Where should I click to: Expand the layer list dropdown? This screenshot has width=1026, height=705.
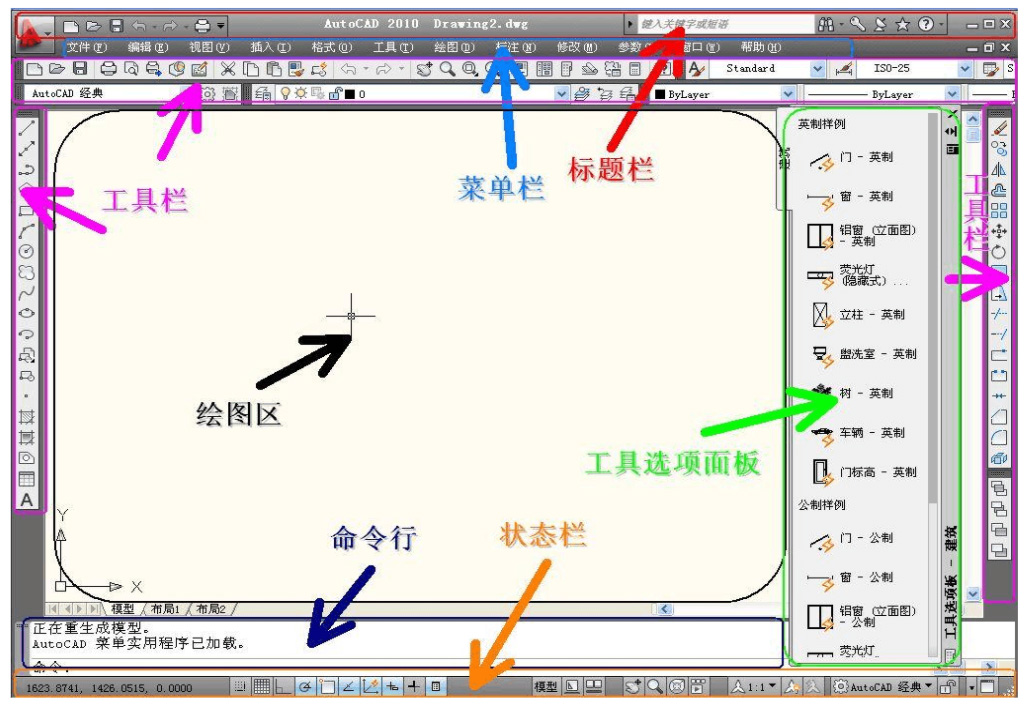tap(561, 94)
